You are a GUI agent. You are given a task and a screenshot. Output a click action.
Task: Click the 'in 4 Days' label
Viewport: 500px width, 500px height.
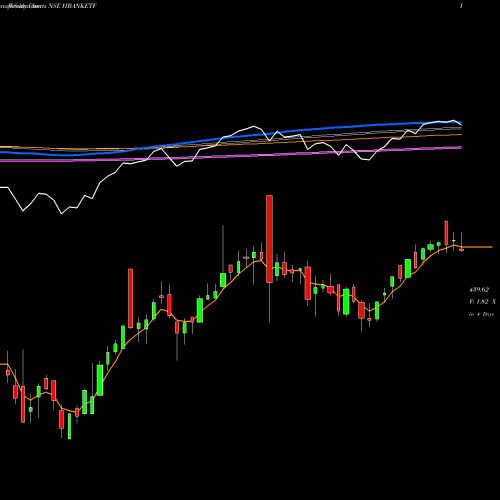(x=481, y=314)
